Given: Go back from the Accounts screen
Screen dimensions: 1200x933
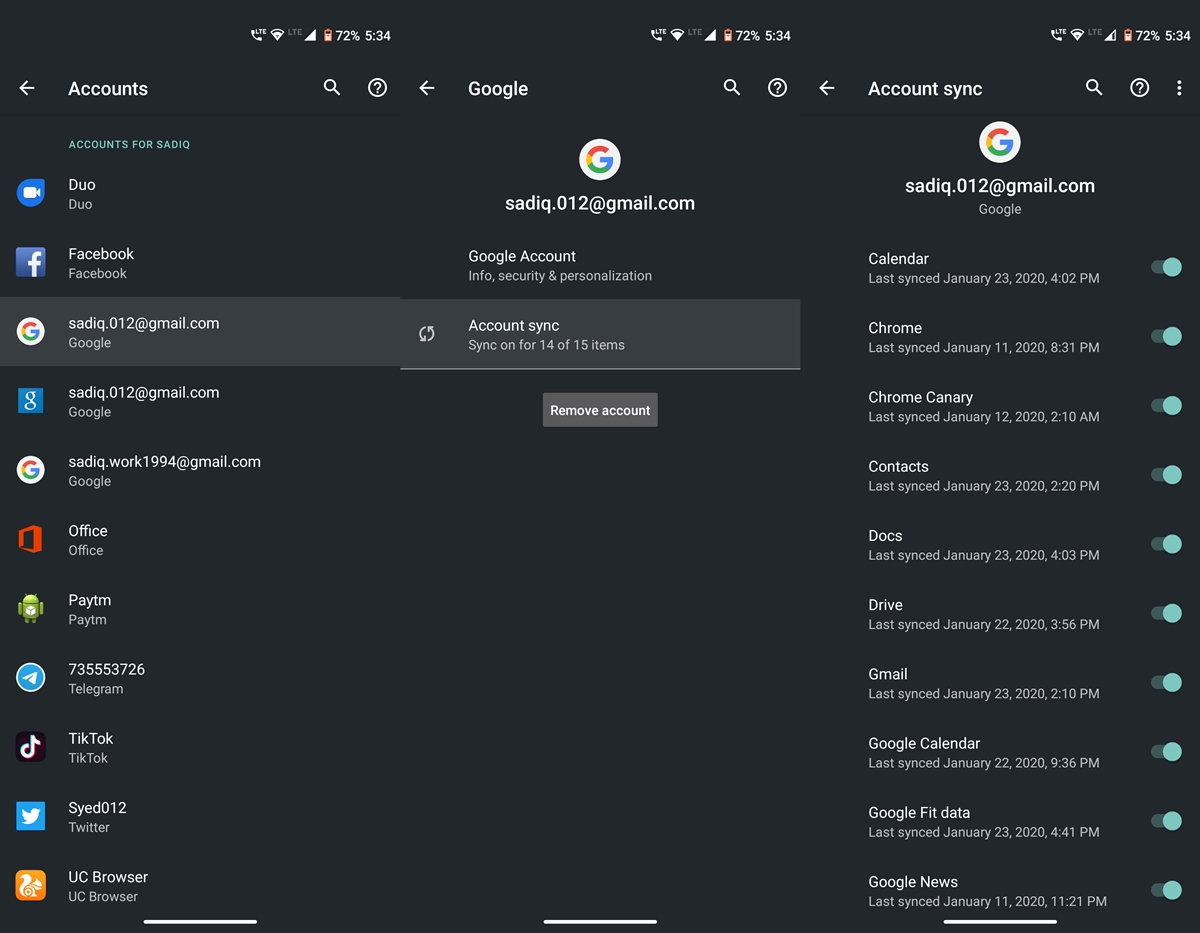Looking at the screenshot, I should click(x=27, y=88).
